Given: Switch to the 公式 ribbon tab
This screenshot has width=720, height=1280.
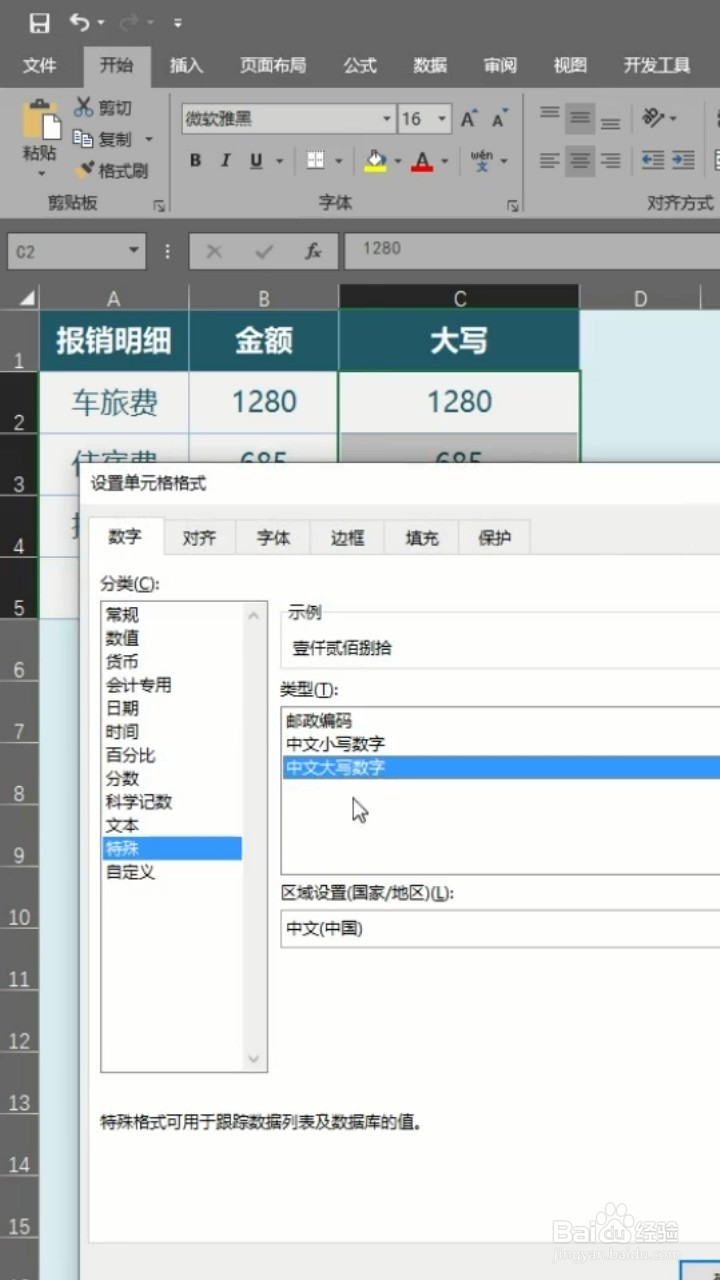Looking at the screenshot, I should pyautogui.click(x=360, y=65).
